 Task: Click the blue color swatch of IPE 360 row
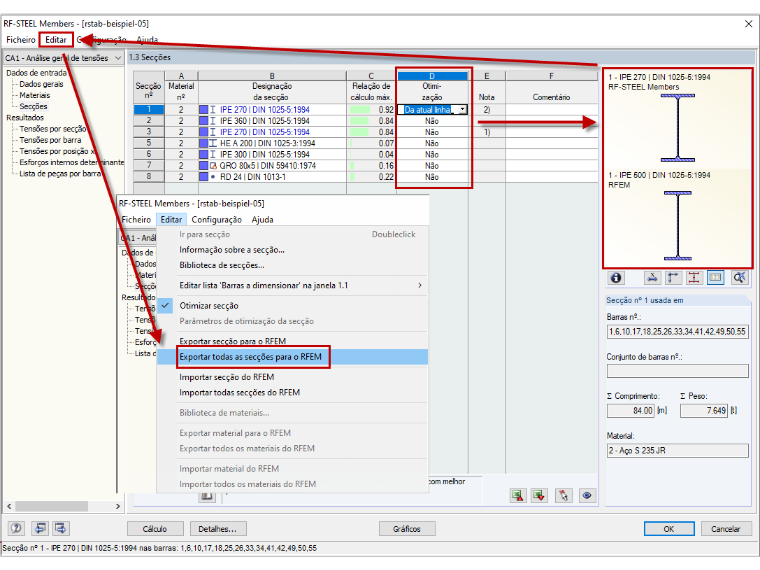204,121
